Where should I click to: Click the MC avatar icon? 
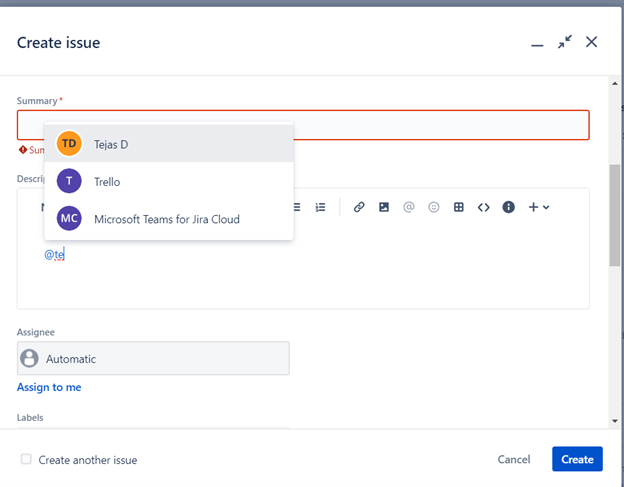[x=69, y=218]
